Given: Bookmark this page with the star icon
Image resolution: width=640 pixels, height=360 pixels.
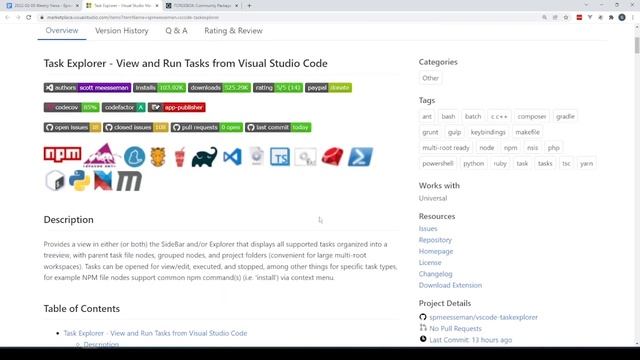Looking at the screenshot, I should click(x=566, y=18).
